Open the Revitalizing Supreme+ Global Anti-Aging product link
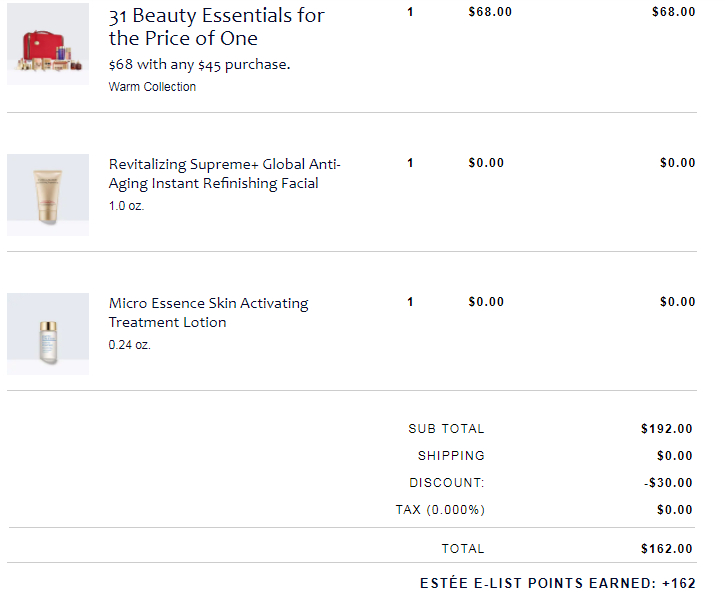 click(x=224, y=174)
